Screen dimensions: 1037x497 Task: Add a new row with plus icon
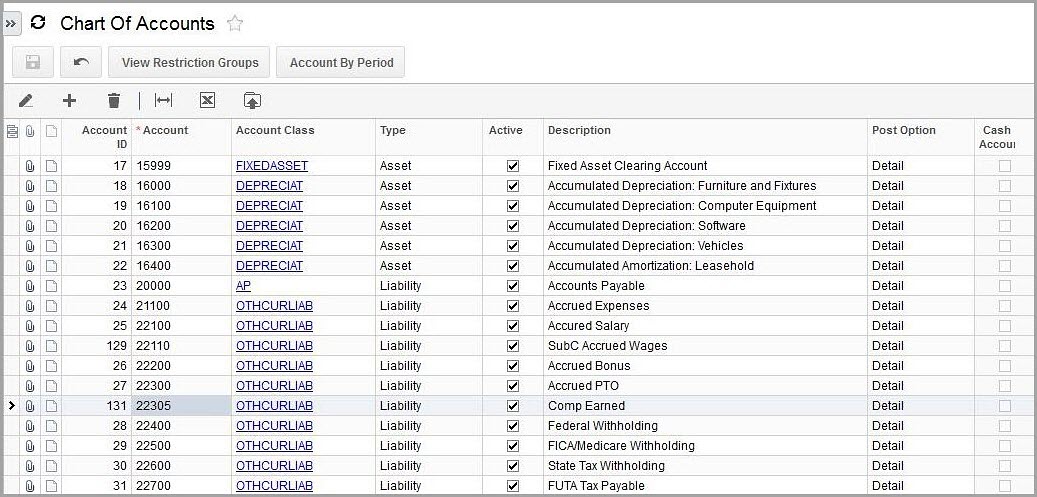(69, 100)
